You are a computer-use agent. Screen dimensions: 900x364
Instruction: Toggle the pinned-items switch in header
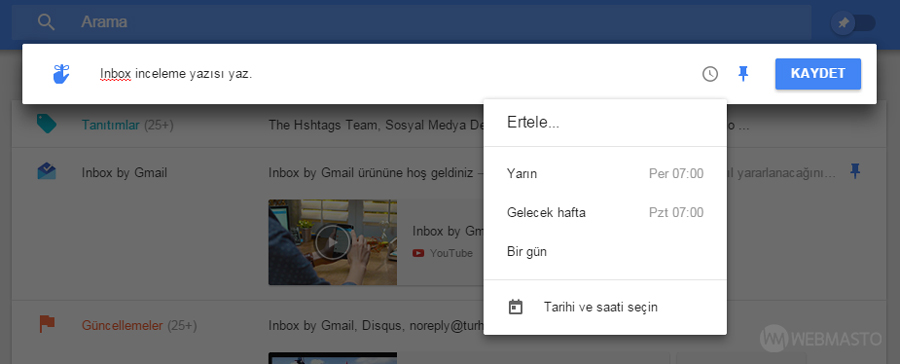[854, 23]
